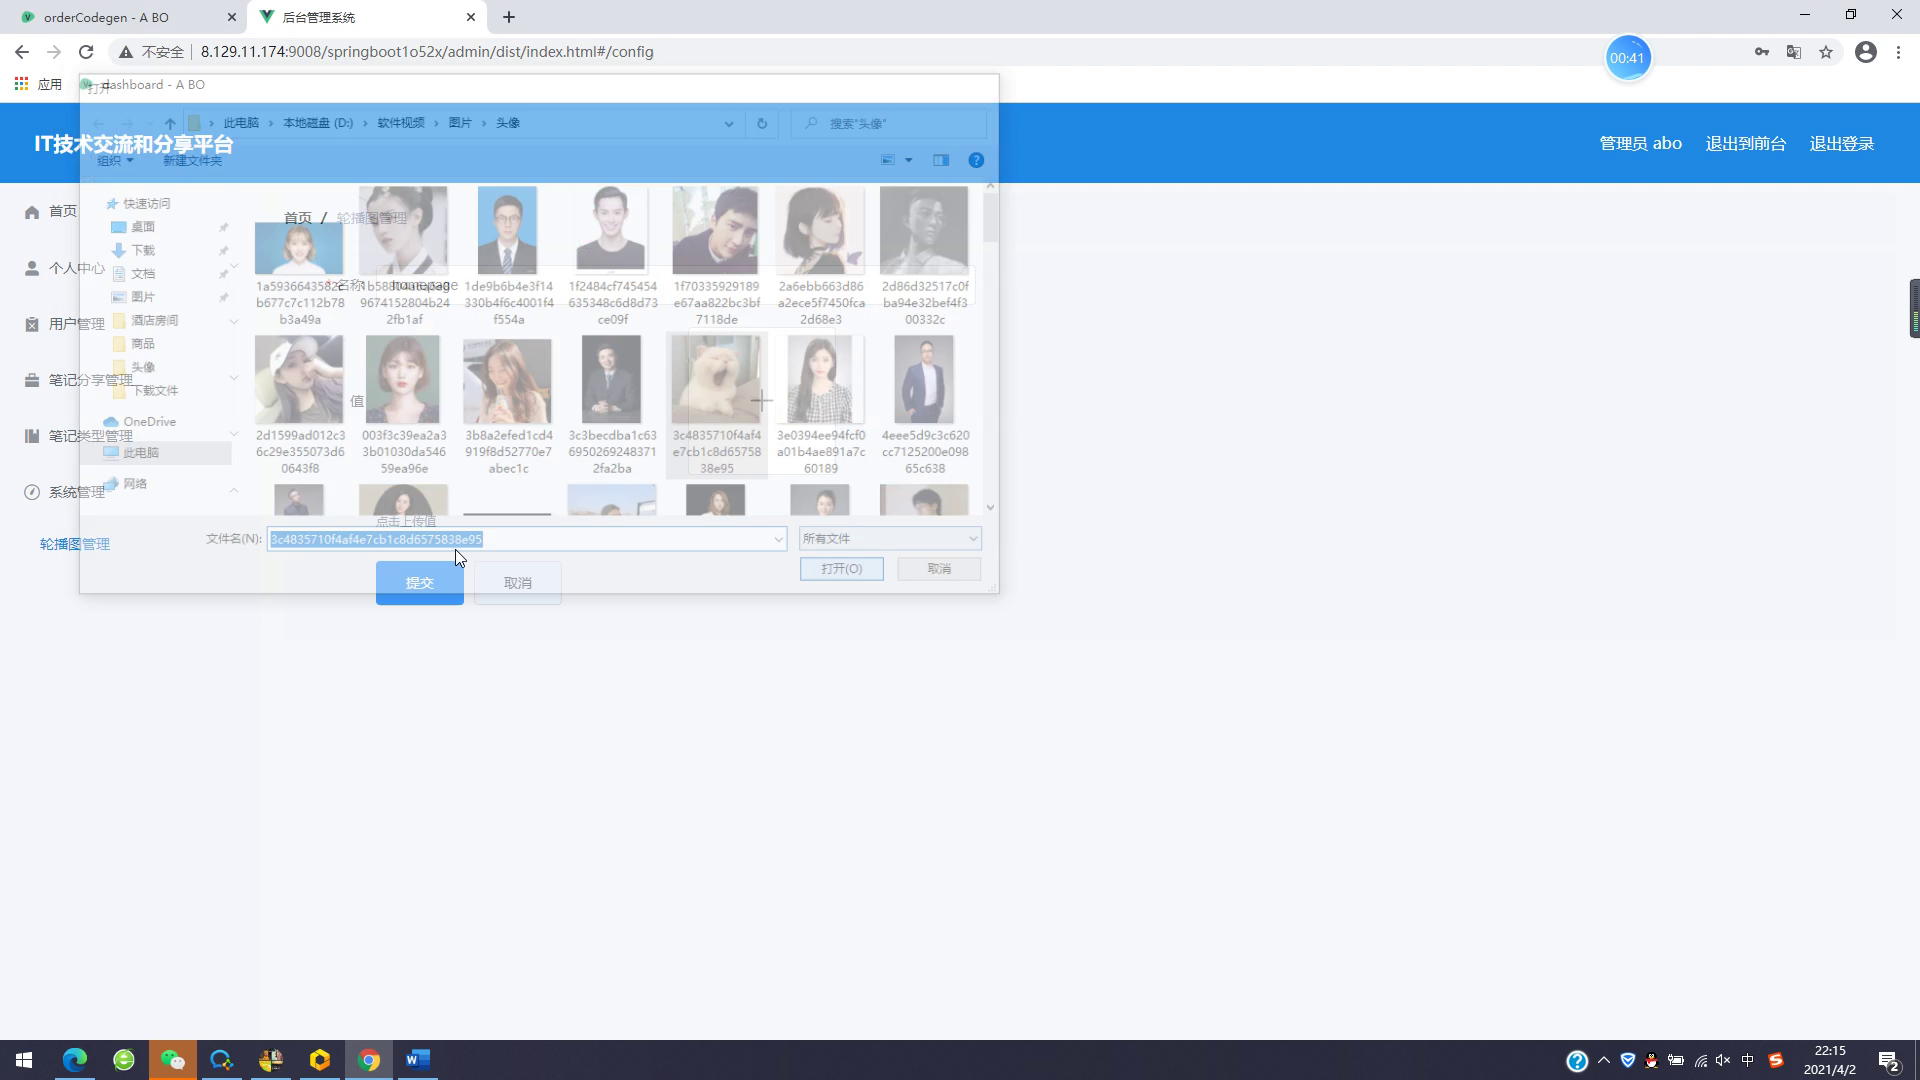Select OneDrive in the file dialog tree
Viewport: 1920px width, 1080px height.
pos(149,422)
